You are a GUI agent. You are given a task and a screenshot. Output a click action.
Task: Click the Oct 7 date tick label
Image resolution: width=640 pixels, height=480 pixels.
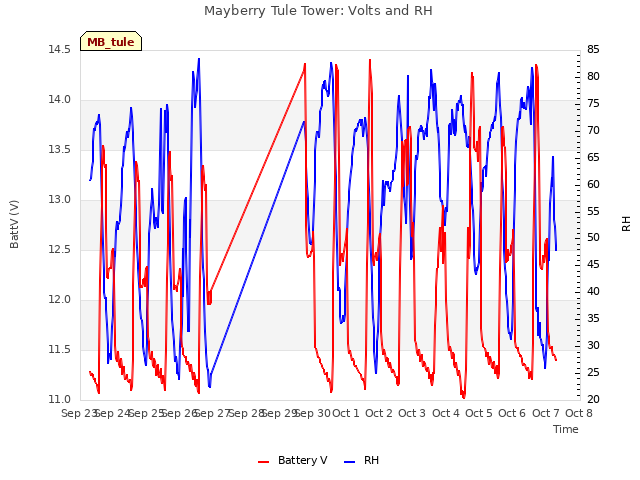tap(546, 413)
